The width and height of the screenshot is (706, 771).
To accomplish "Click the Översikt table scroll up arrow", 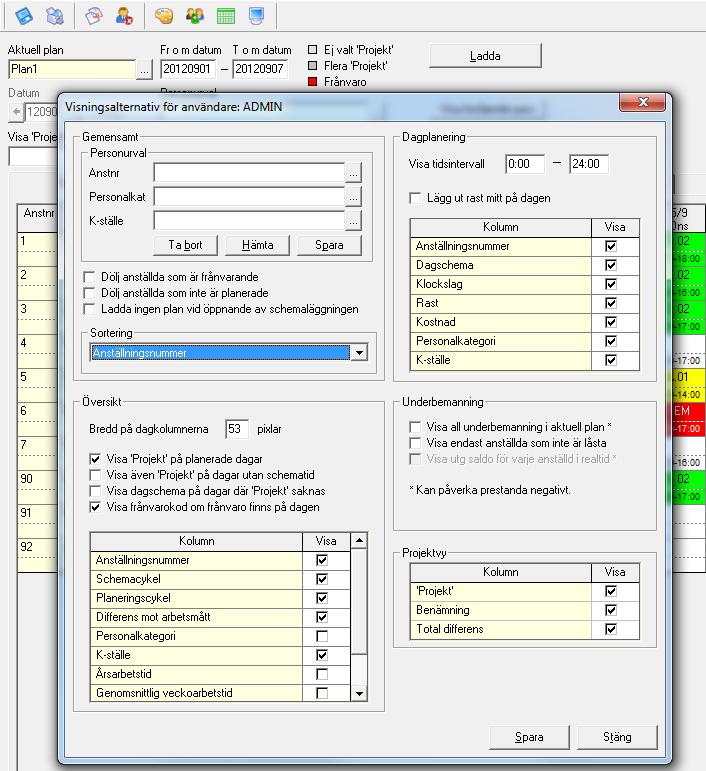I will 359,541.
